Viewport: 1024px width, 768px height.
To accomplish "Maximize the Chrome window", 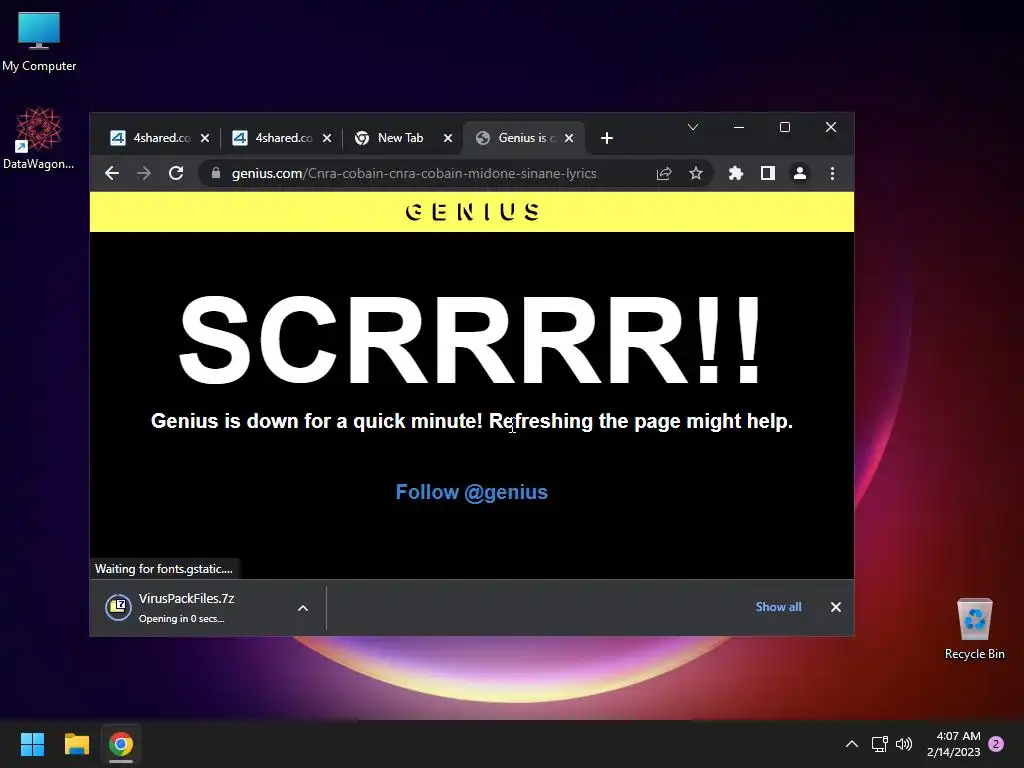I will 785,127.
